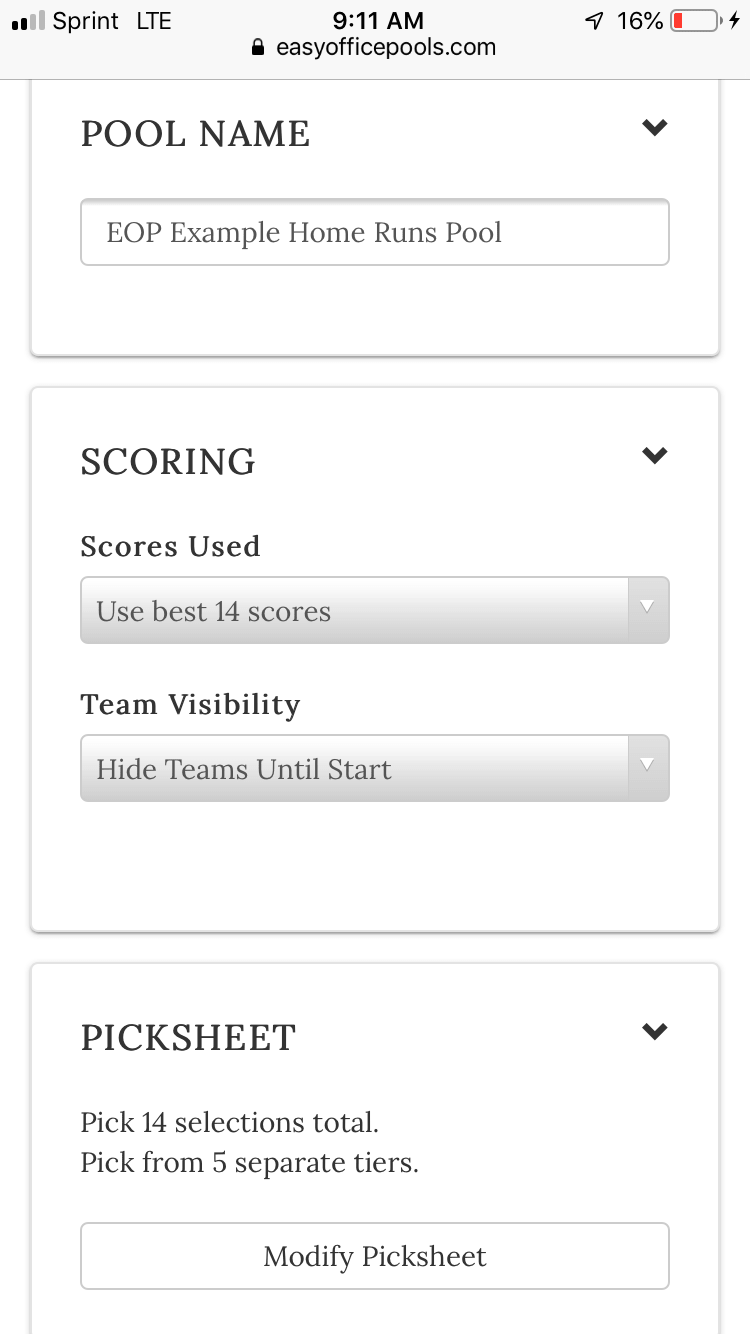Tap the 9:11 AM clock display
750x1334 pixels.
(x=378, y=19)
